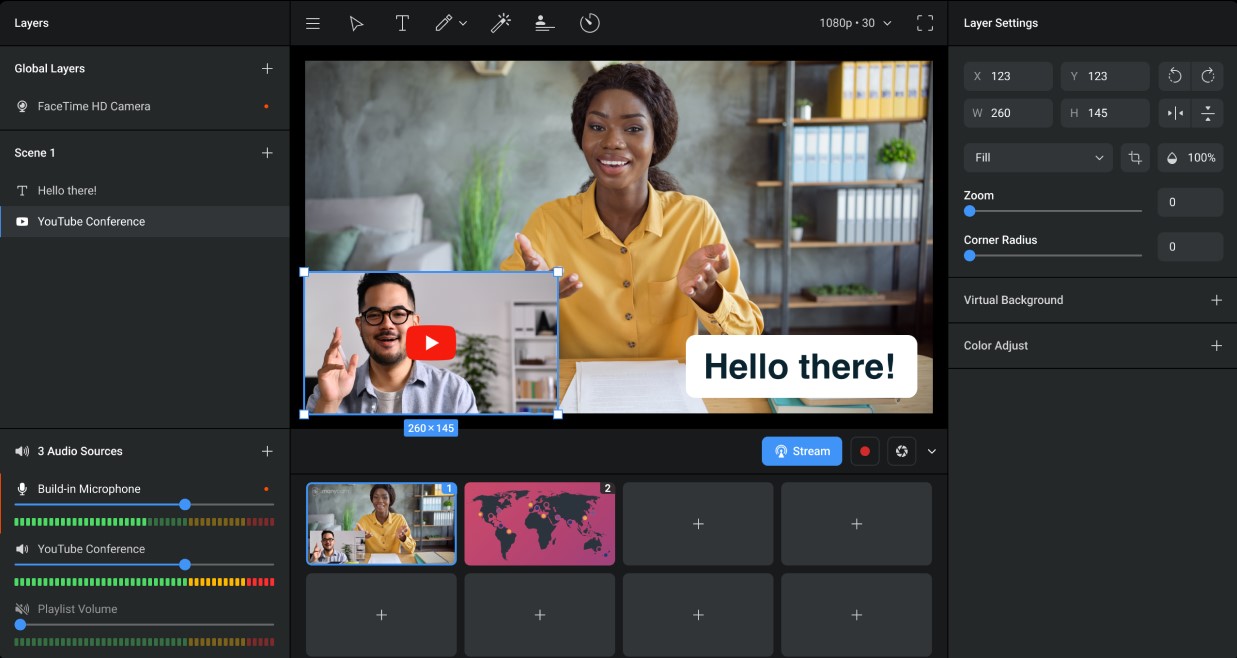Image resolution: width=1237 pixels, height=658 pixels.
Task: Click the Scene 1 heading
Action: click(35, 153)
